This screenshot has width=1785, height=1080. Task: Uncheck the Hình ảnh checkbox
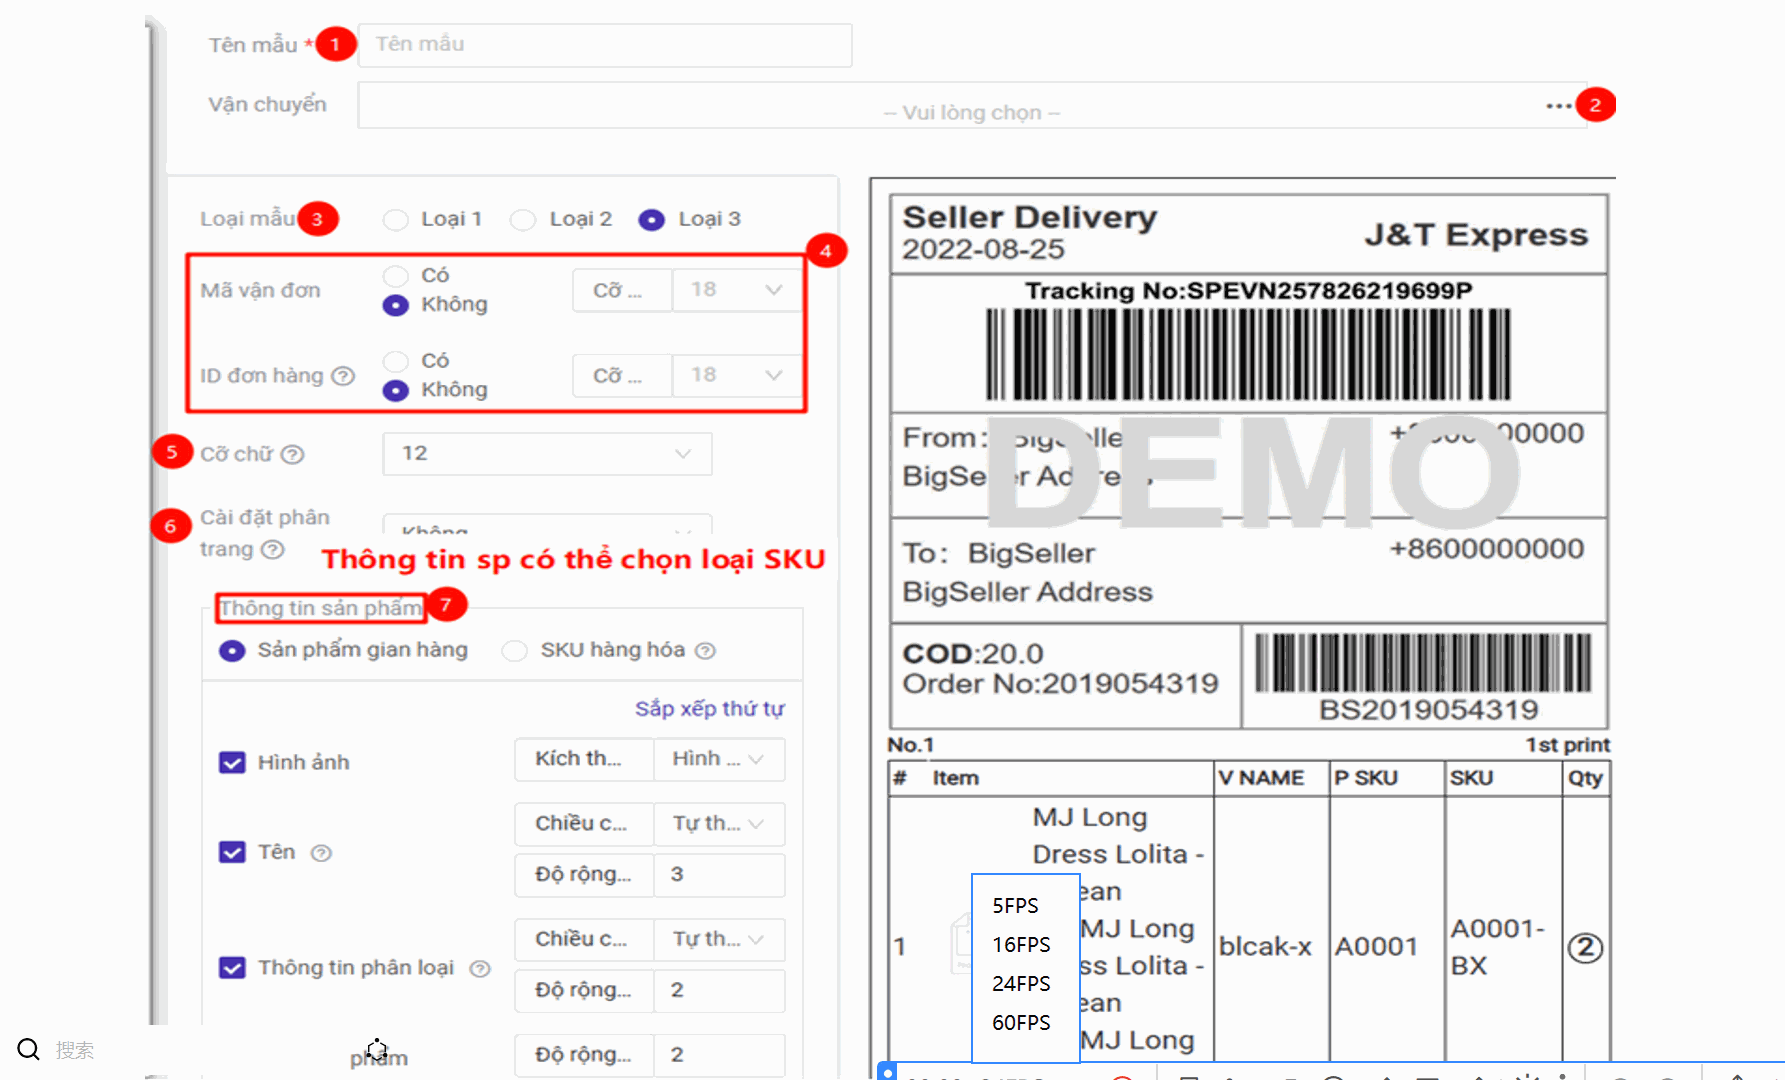pyautogui.click(x=232, y=763)
